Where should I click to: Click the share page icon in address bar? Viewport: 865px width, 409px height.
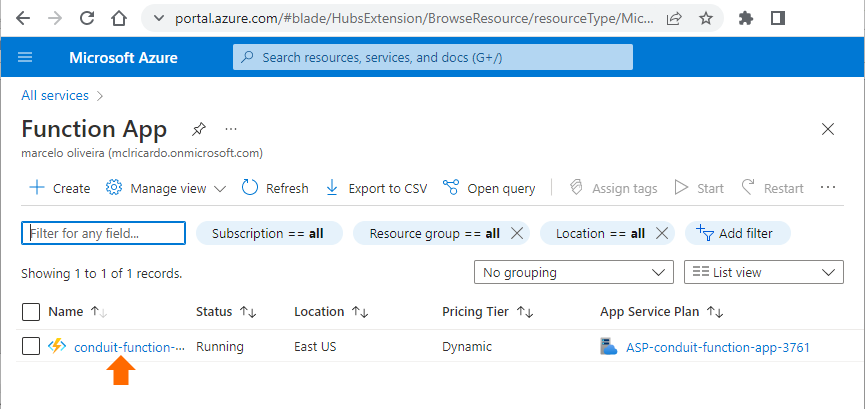(x=674, y=19)
